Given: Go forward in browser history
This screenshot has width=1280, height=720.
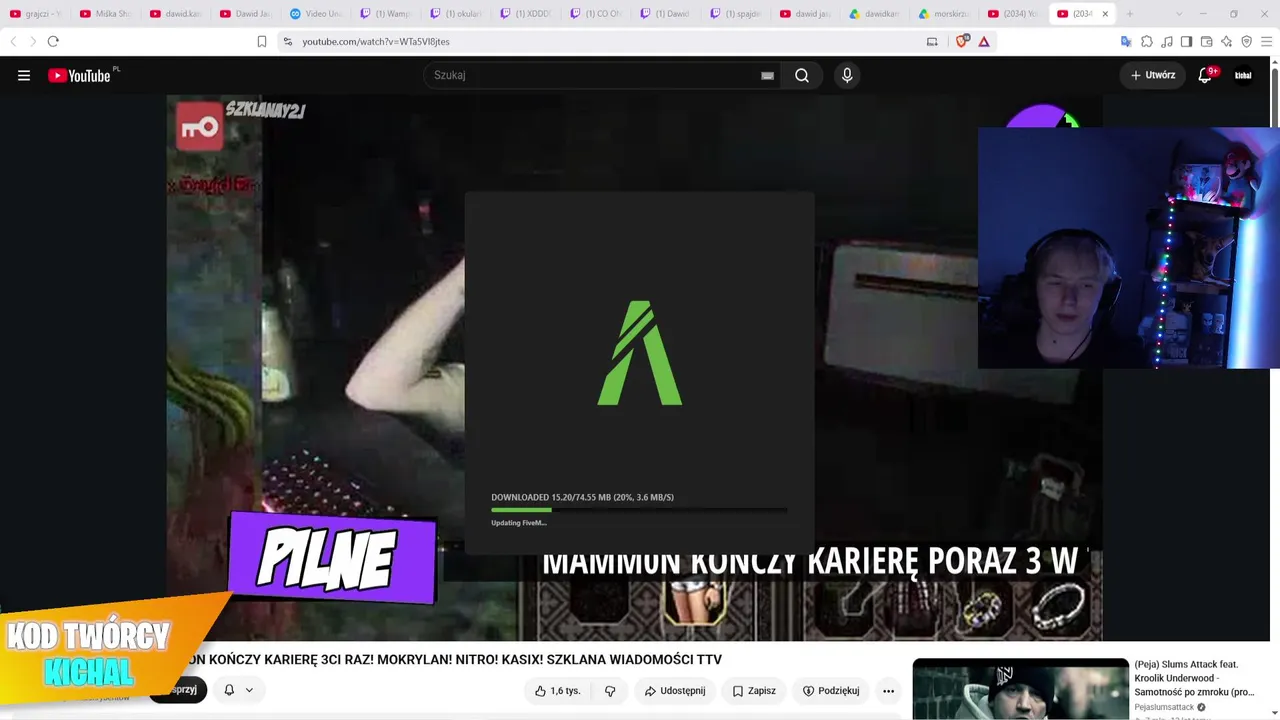Looking at the screenshot, I should 32,41.
